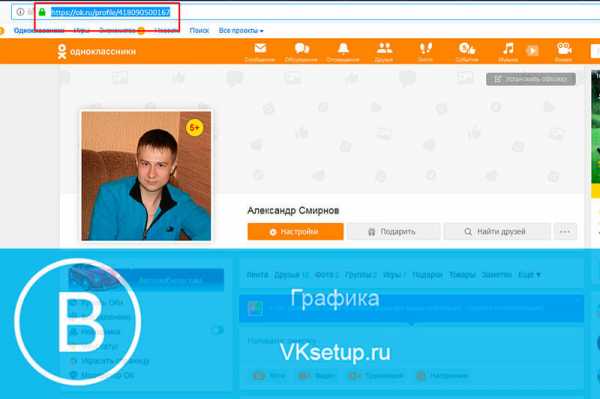Open Friends icon in orange header
Viewport: 600px width, 399px height.
pos(384,49)
